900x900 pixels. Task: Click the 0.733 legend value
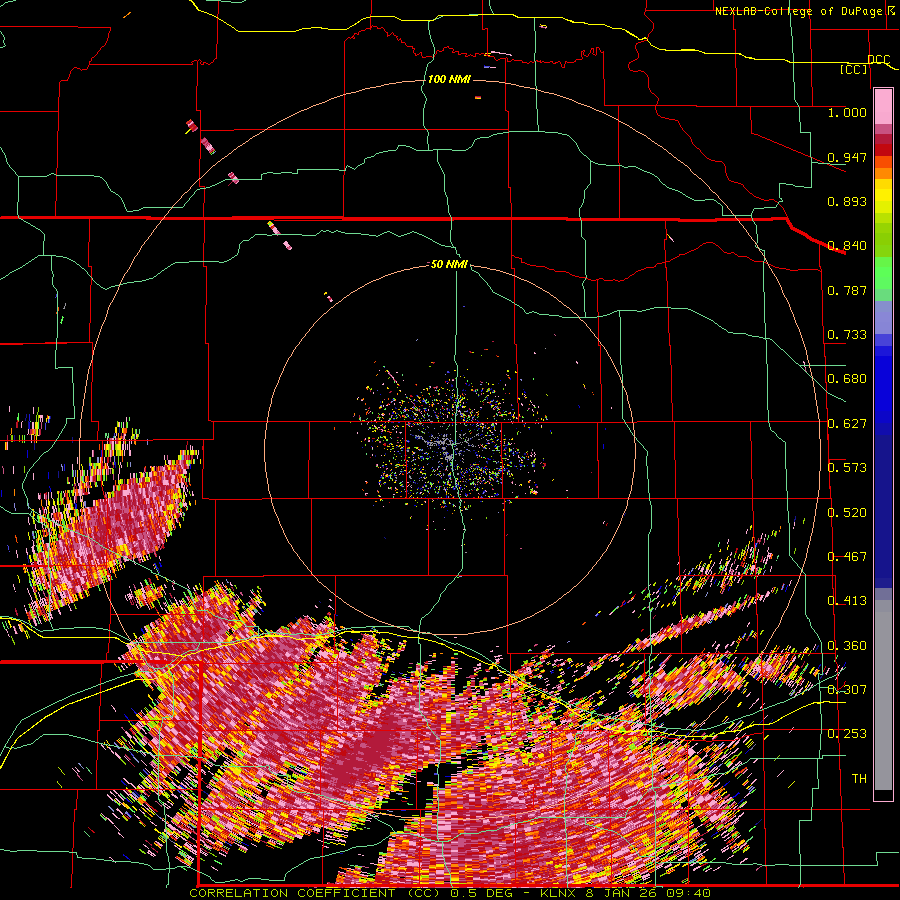point(847,335)
